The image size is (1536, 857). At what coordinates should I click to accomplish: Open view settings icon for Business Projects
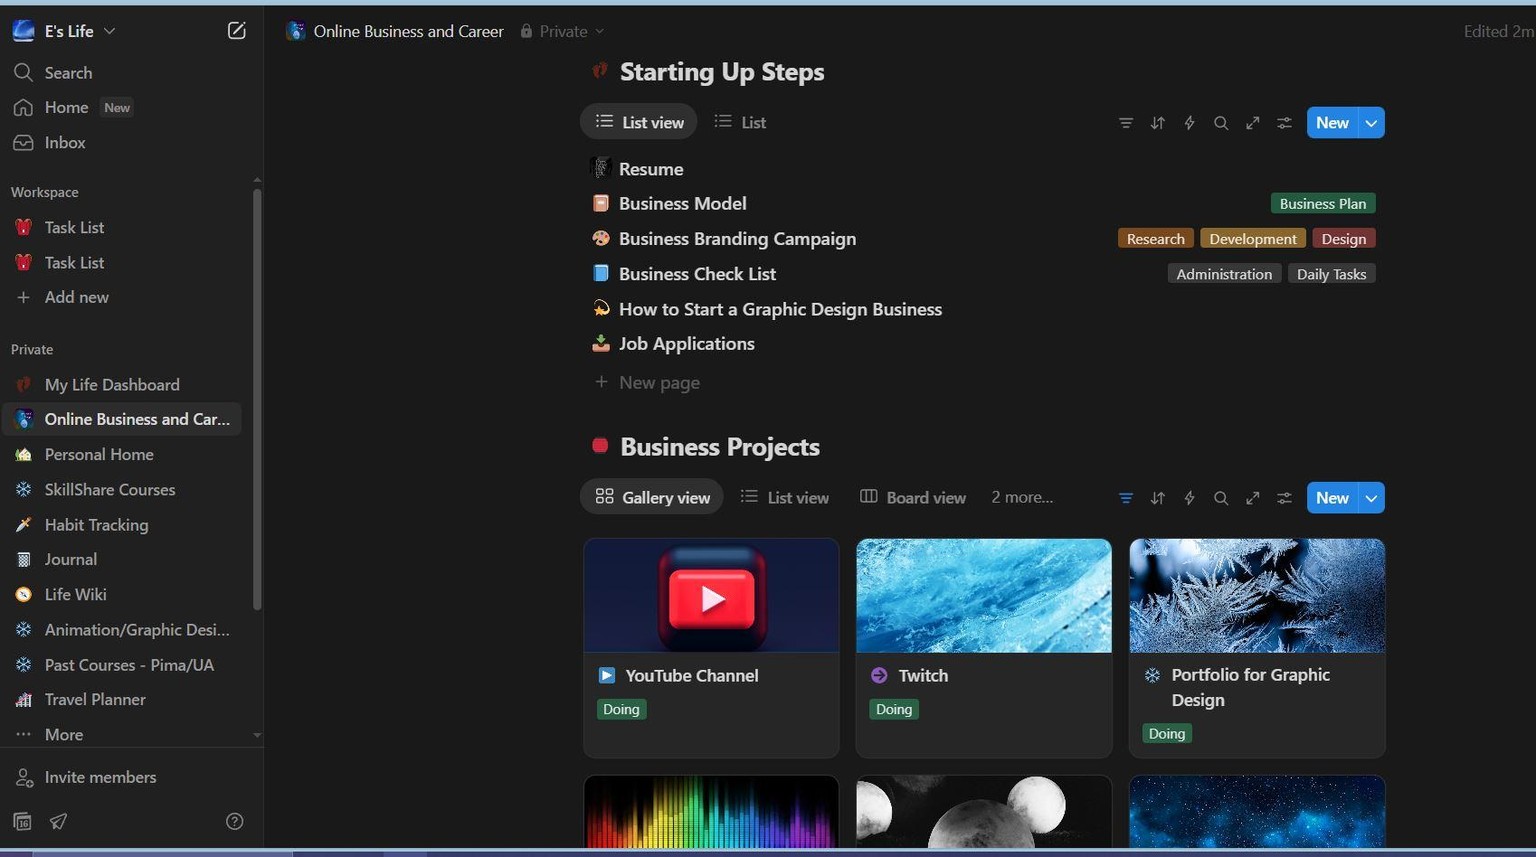(1285, 498)
